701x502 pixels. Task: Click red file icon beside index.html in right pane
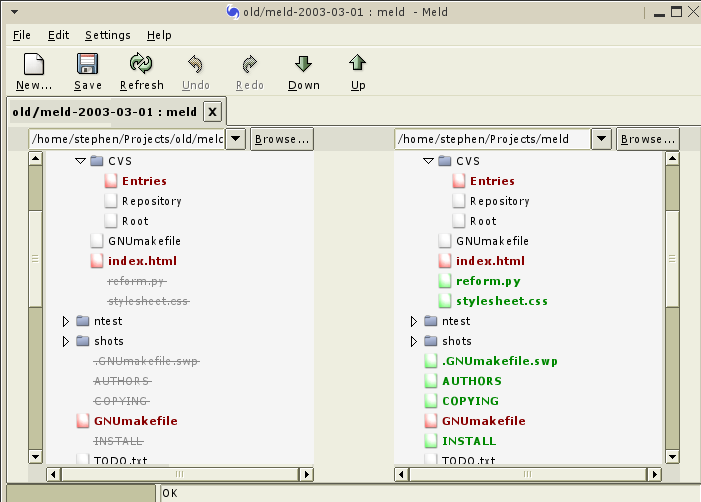(x=444, y=261)
